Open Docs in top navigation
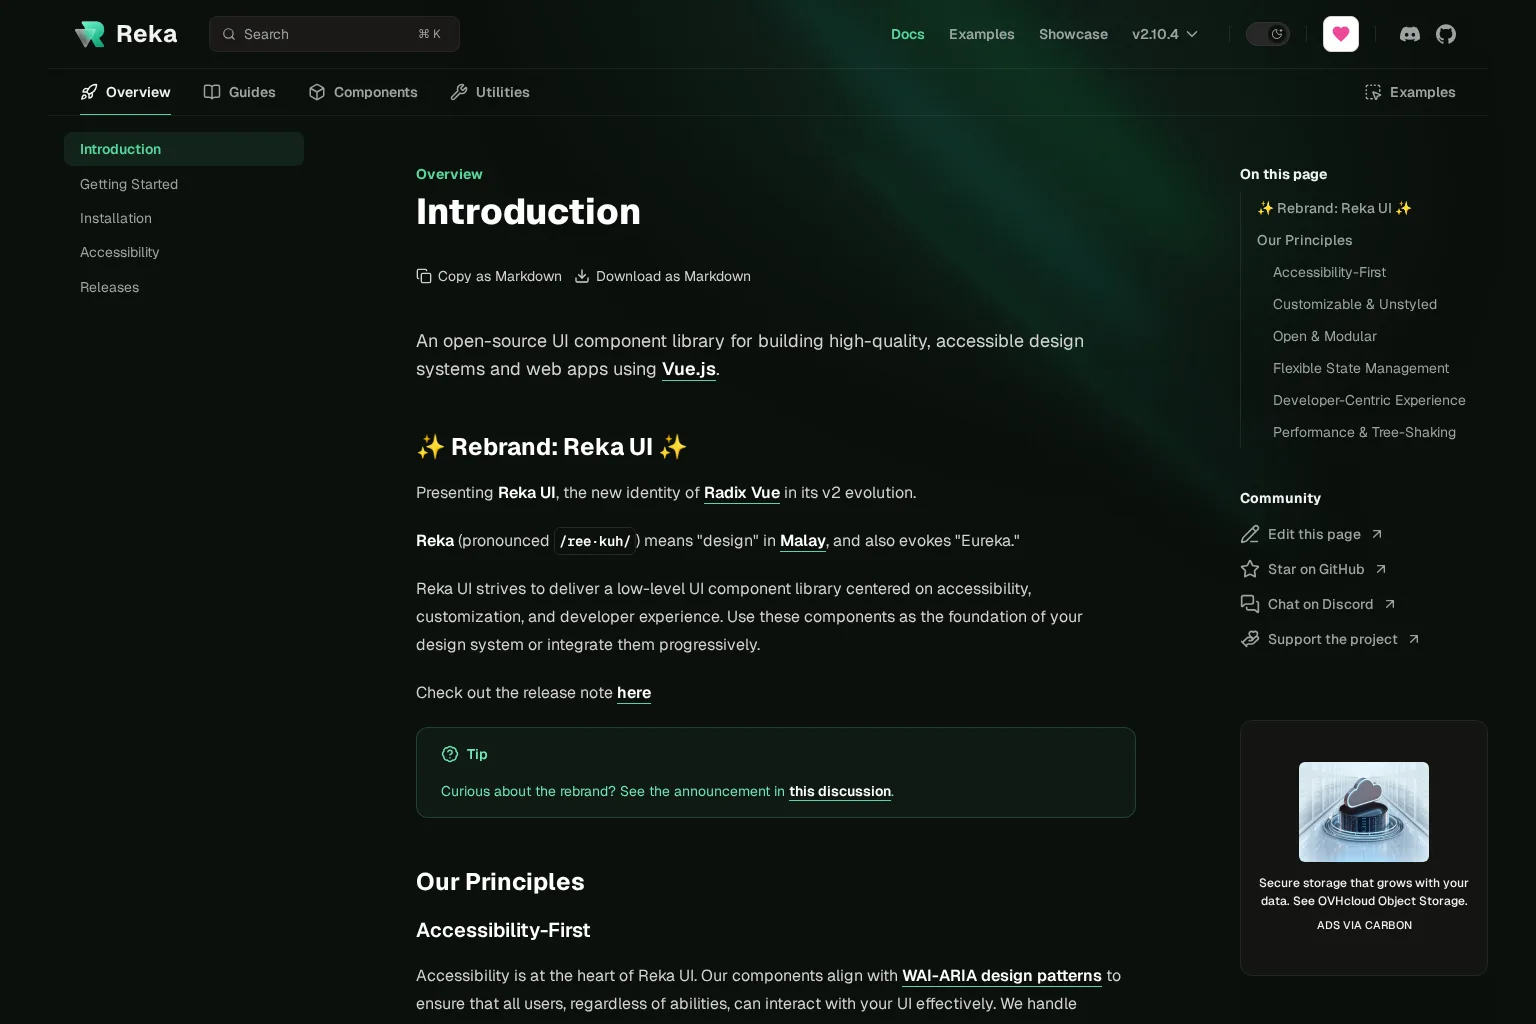Image resolution: width=1536 pixels, height=1024 pixels. pos(908,34)
